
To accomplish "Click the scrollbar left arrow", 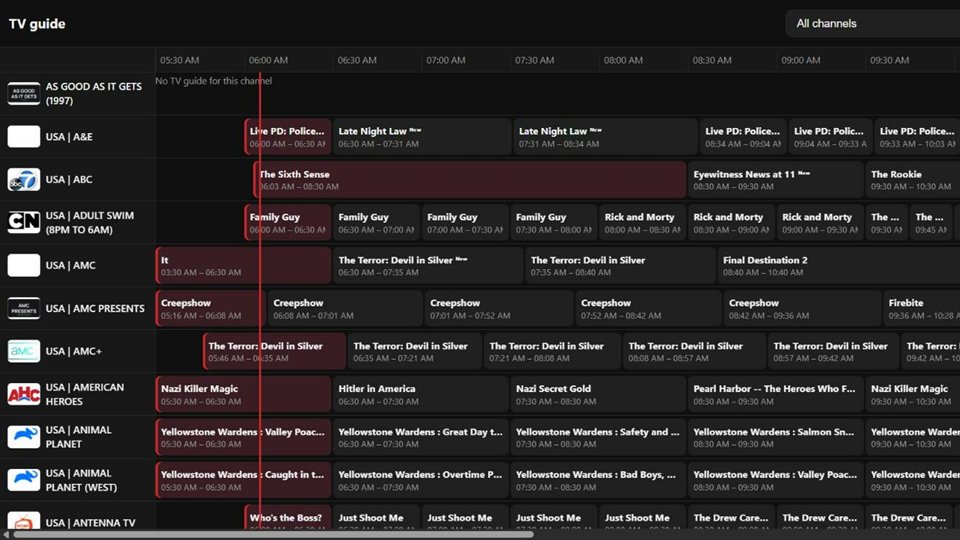I will point(6,535).
